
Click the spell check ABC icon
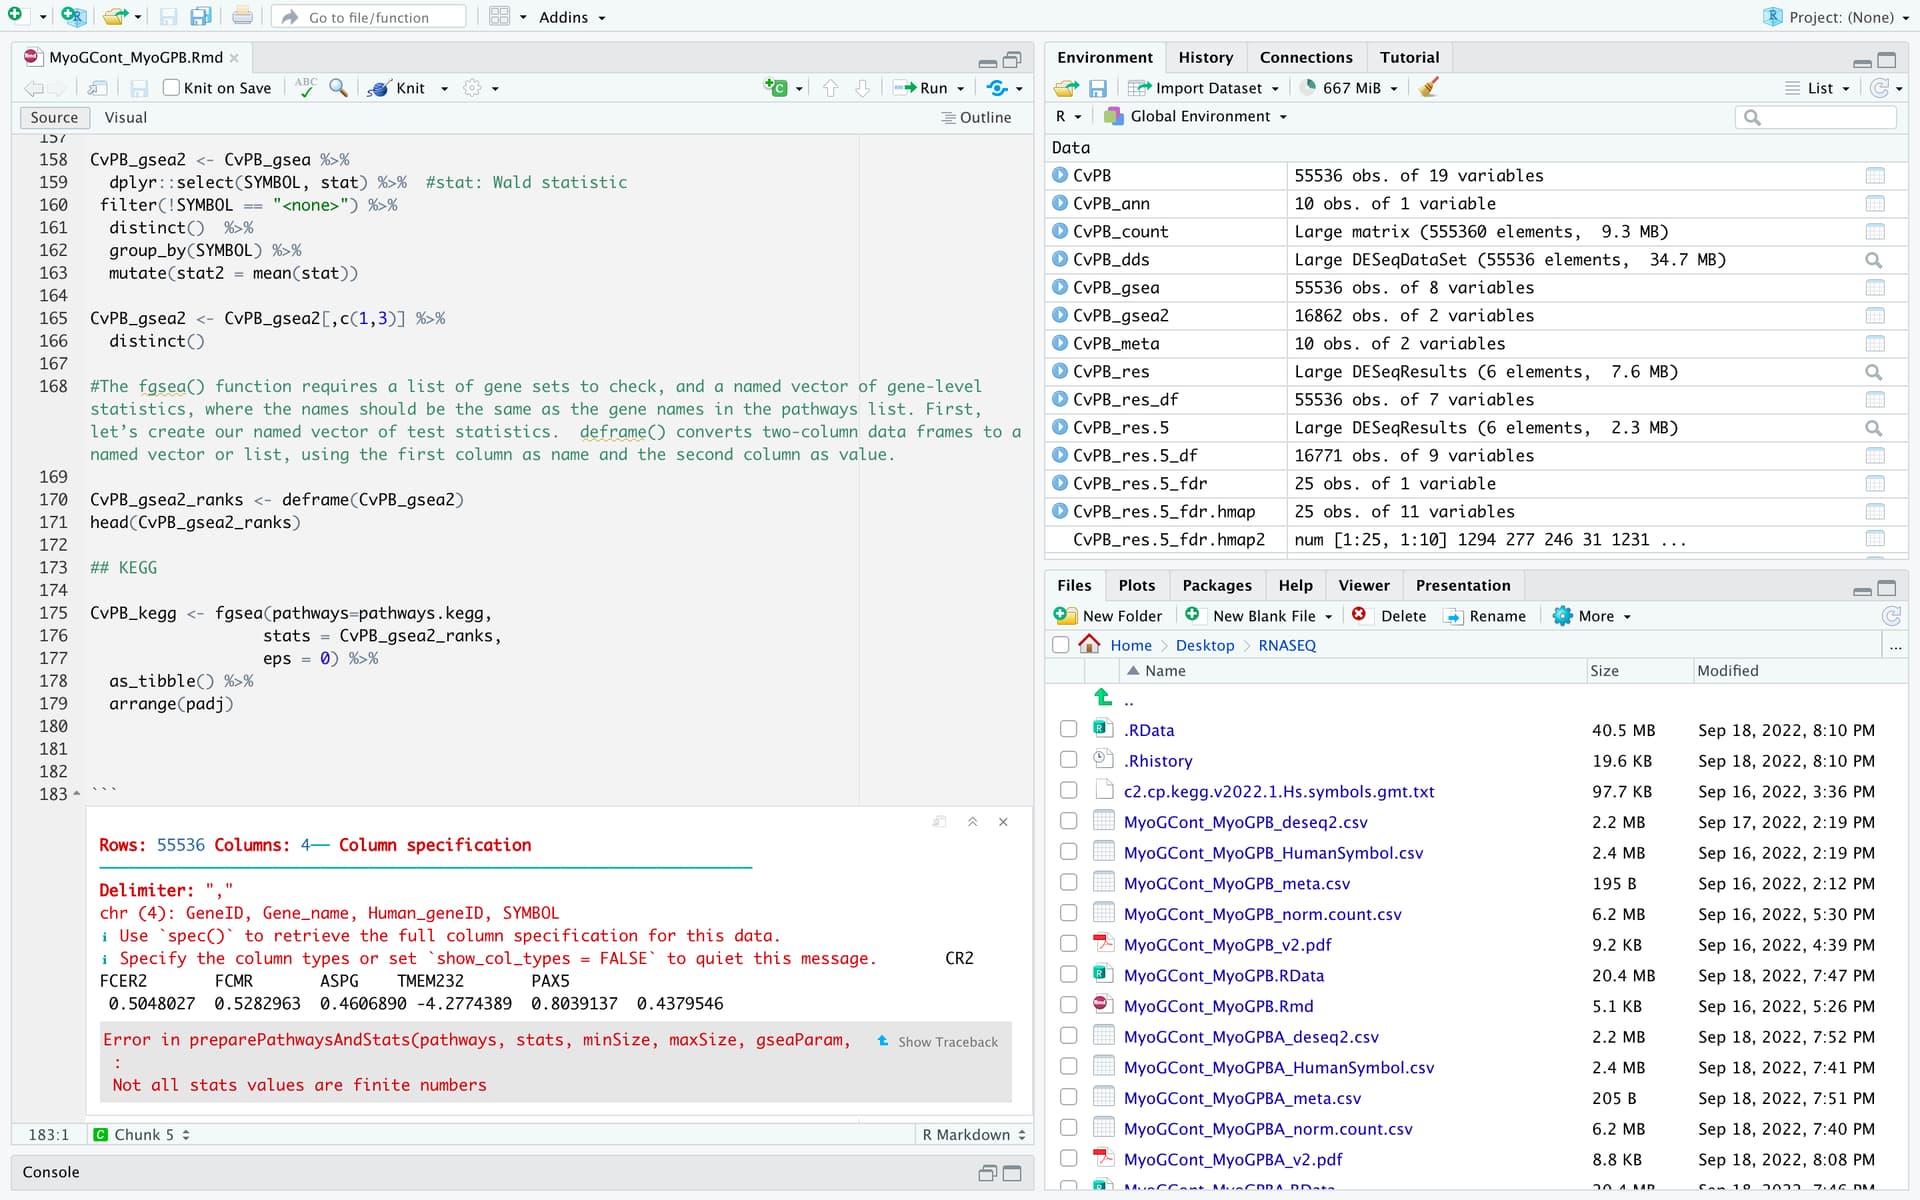[x=306, y=88]
